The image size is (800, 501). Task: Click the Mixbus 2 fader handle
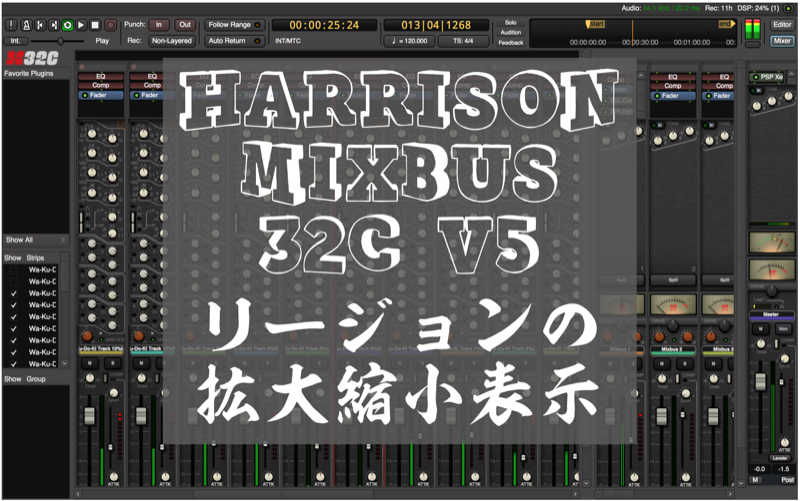pyautogui.click(x=661, y=416)
